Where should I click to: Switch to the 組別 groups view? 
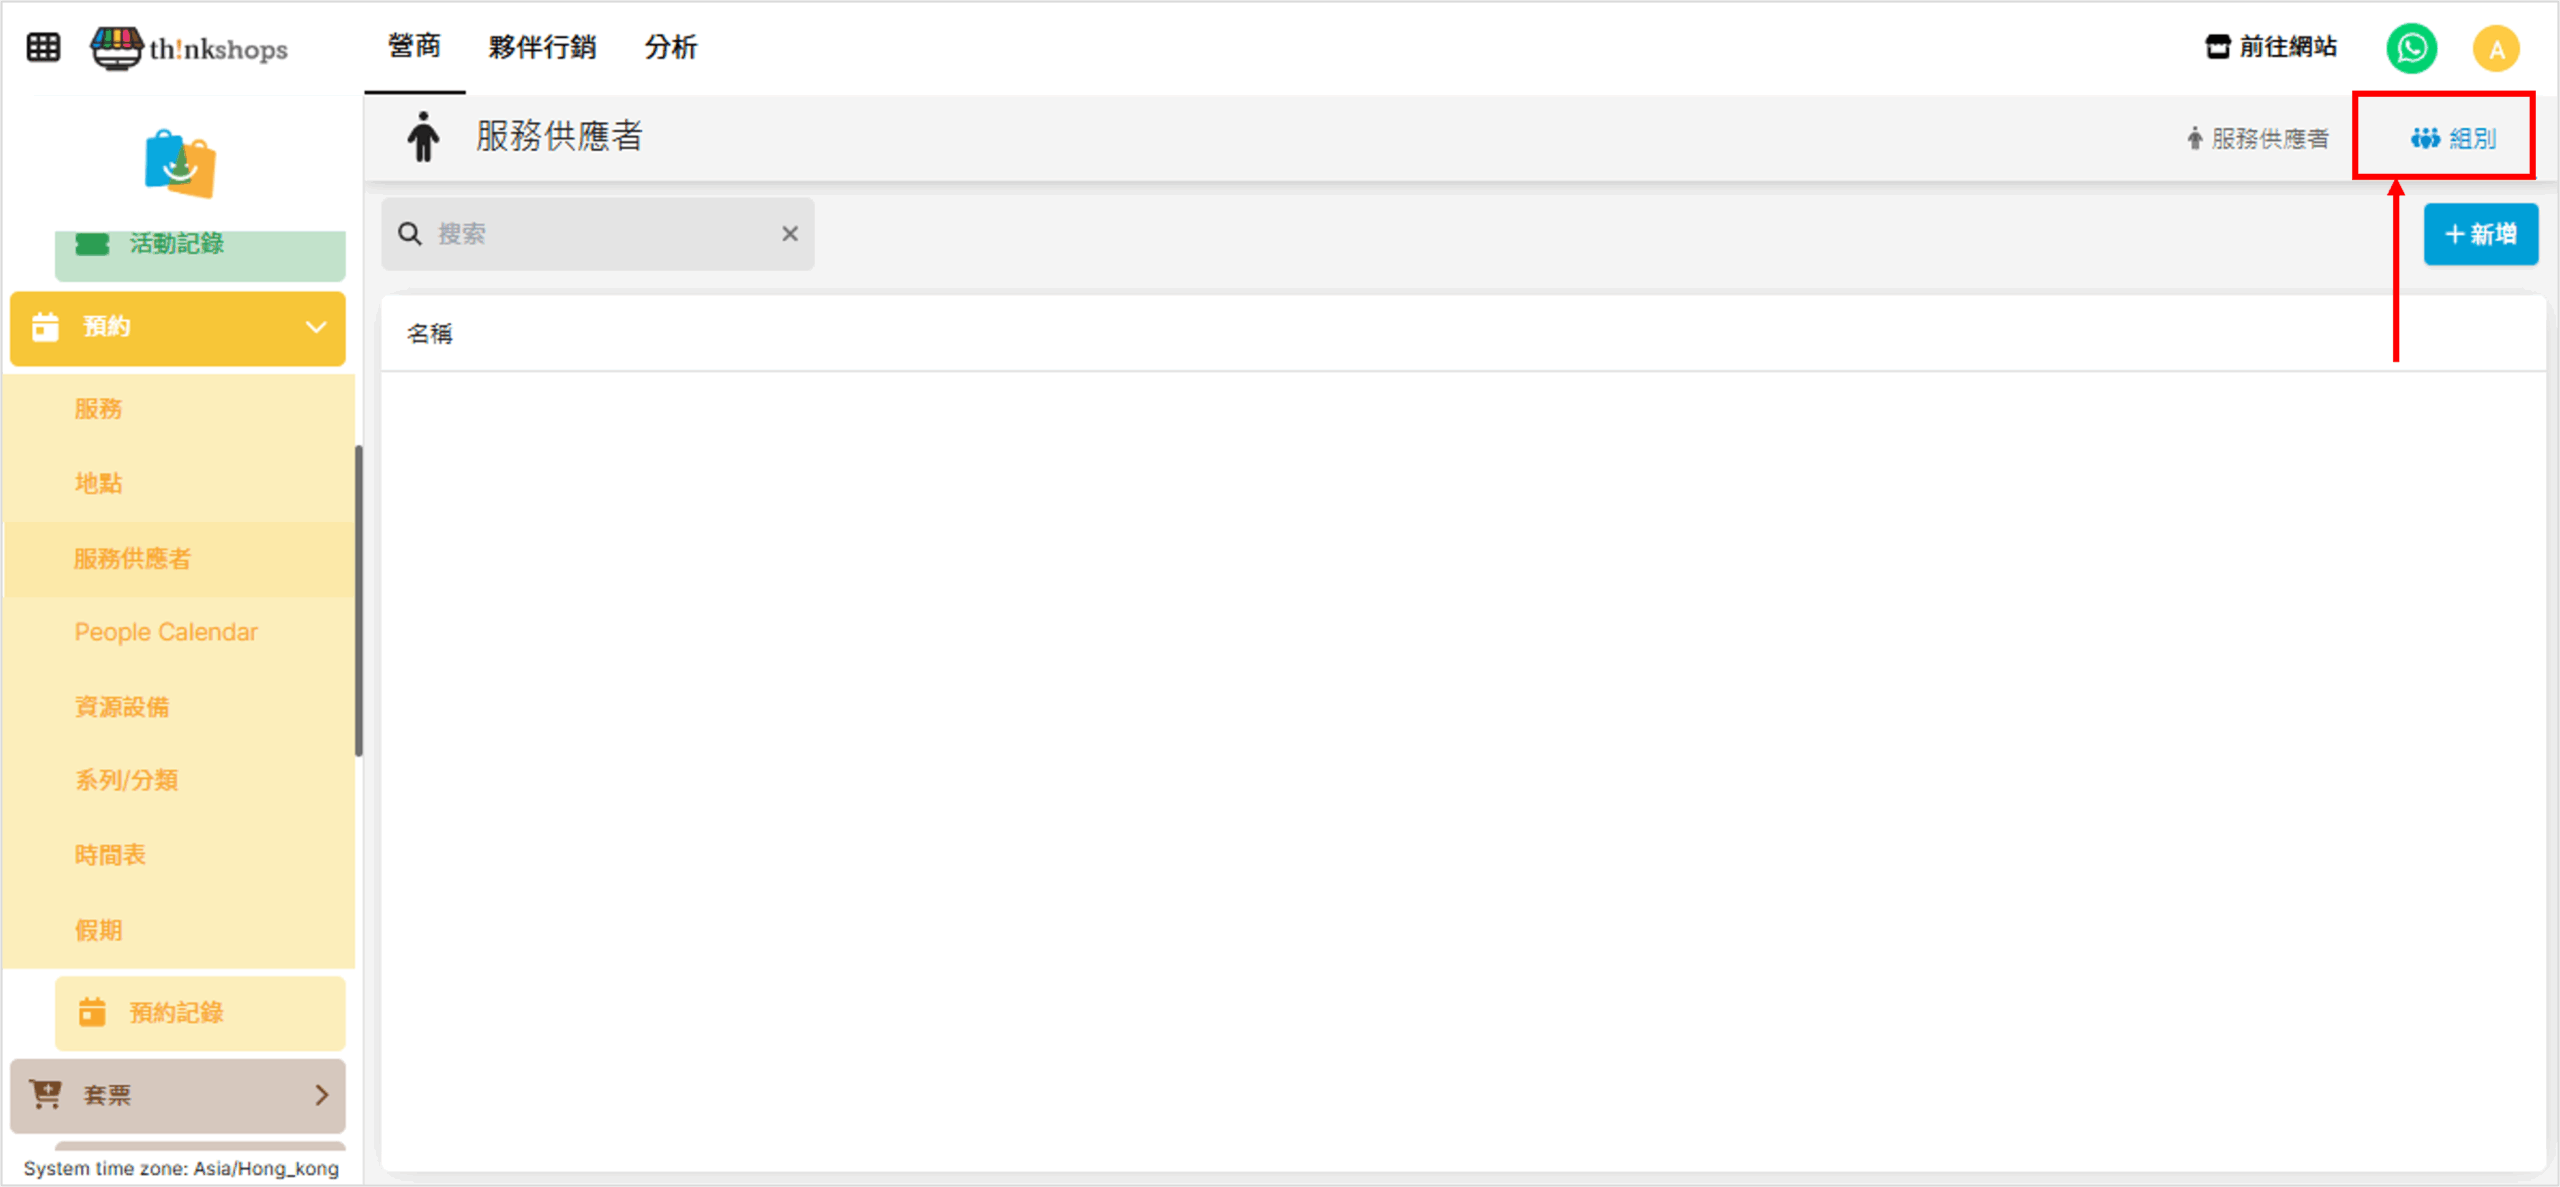point(2453,138)
